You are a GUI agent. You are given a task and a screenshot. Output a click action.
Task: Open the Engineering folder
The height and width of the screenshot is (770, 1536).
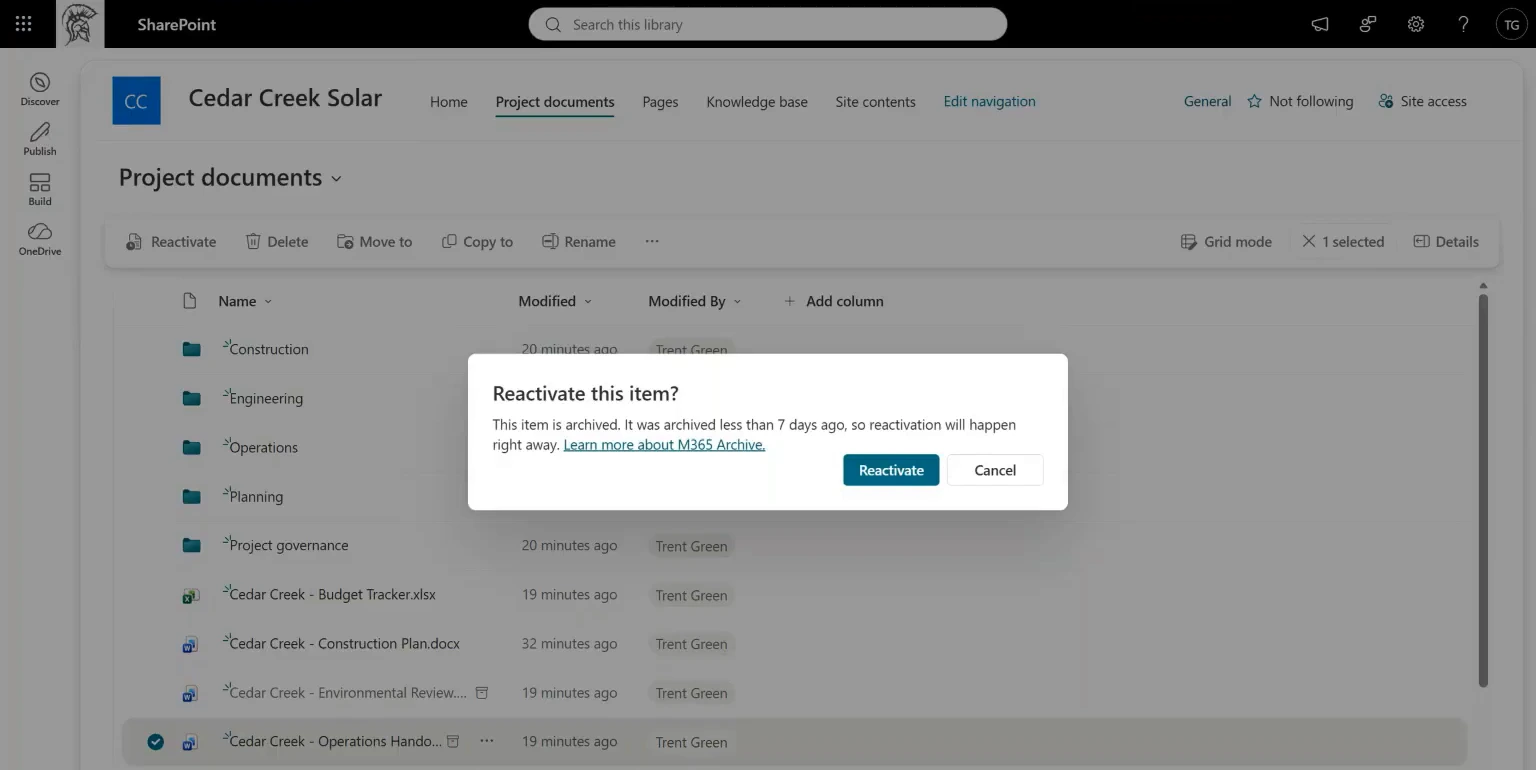coord(266,398)
